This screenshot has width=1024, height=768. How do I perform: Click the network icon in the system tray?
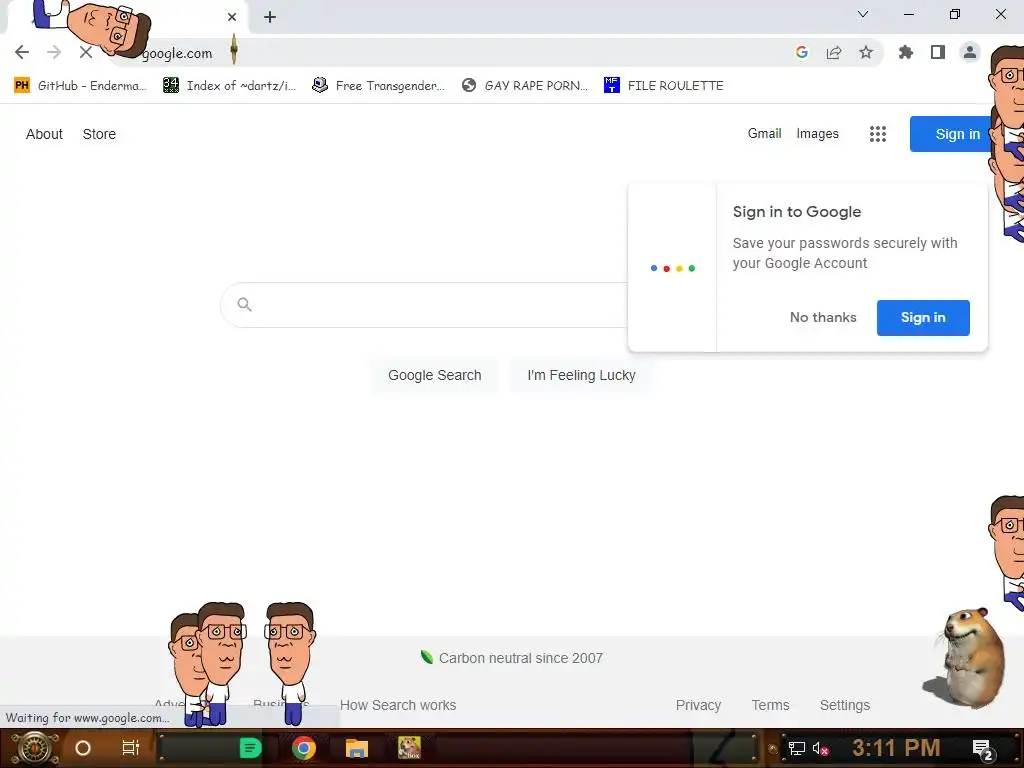[x=797, y=748]
